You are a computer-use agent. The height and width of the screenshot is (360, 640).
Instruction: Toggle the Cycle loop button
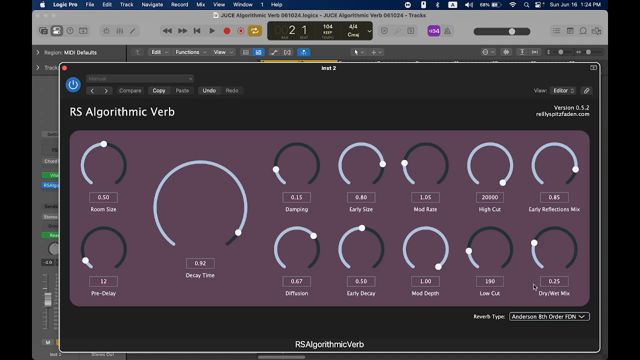coord(255,31)
